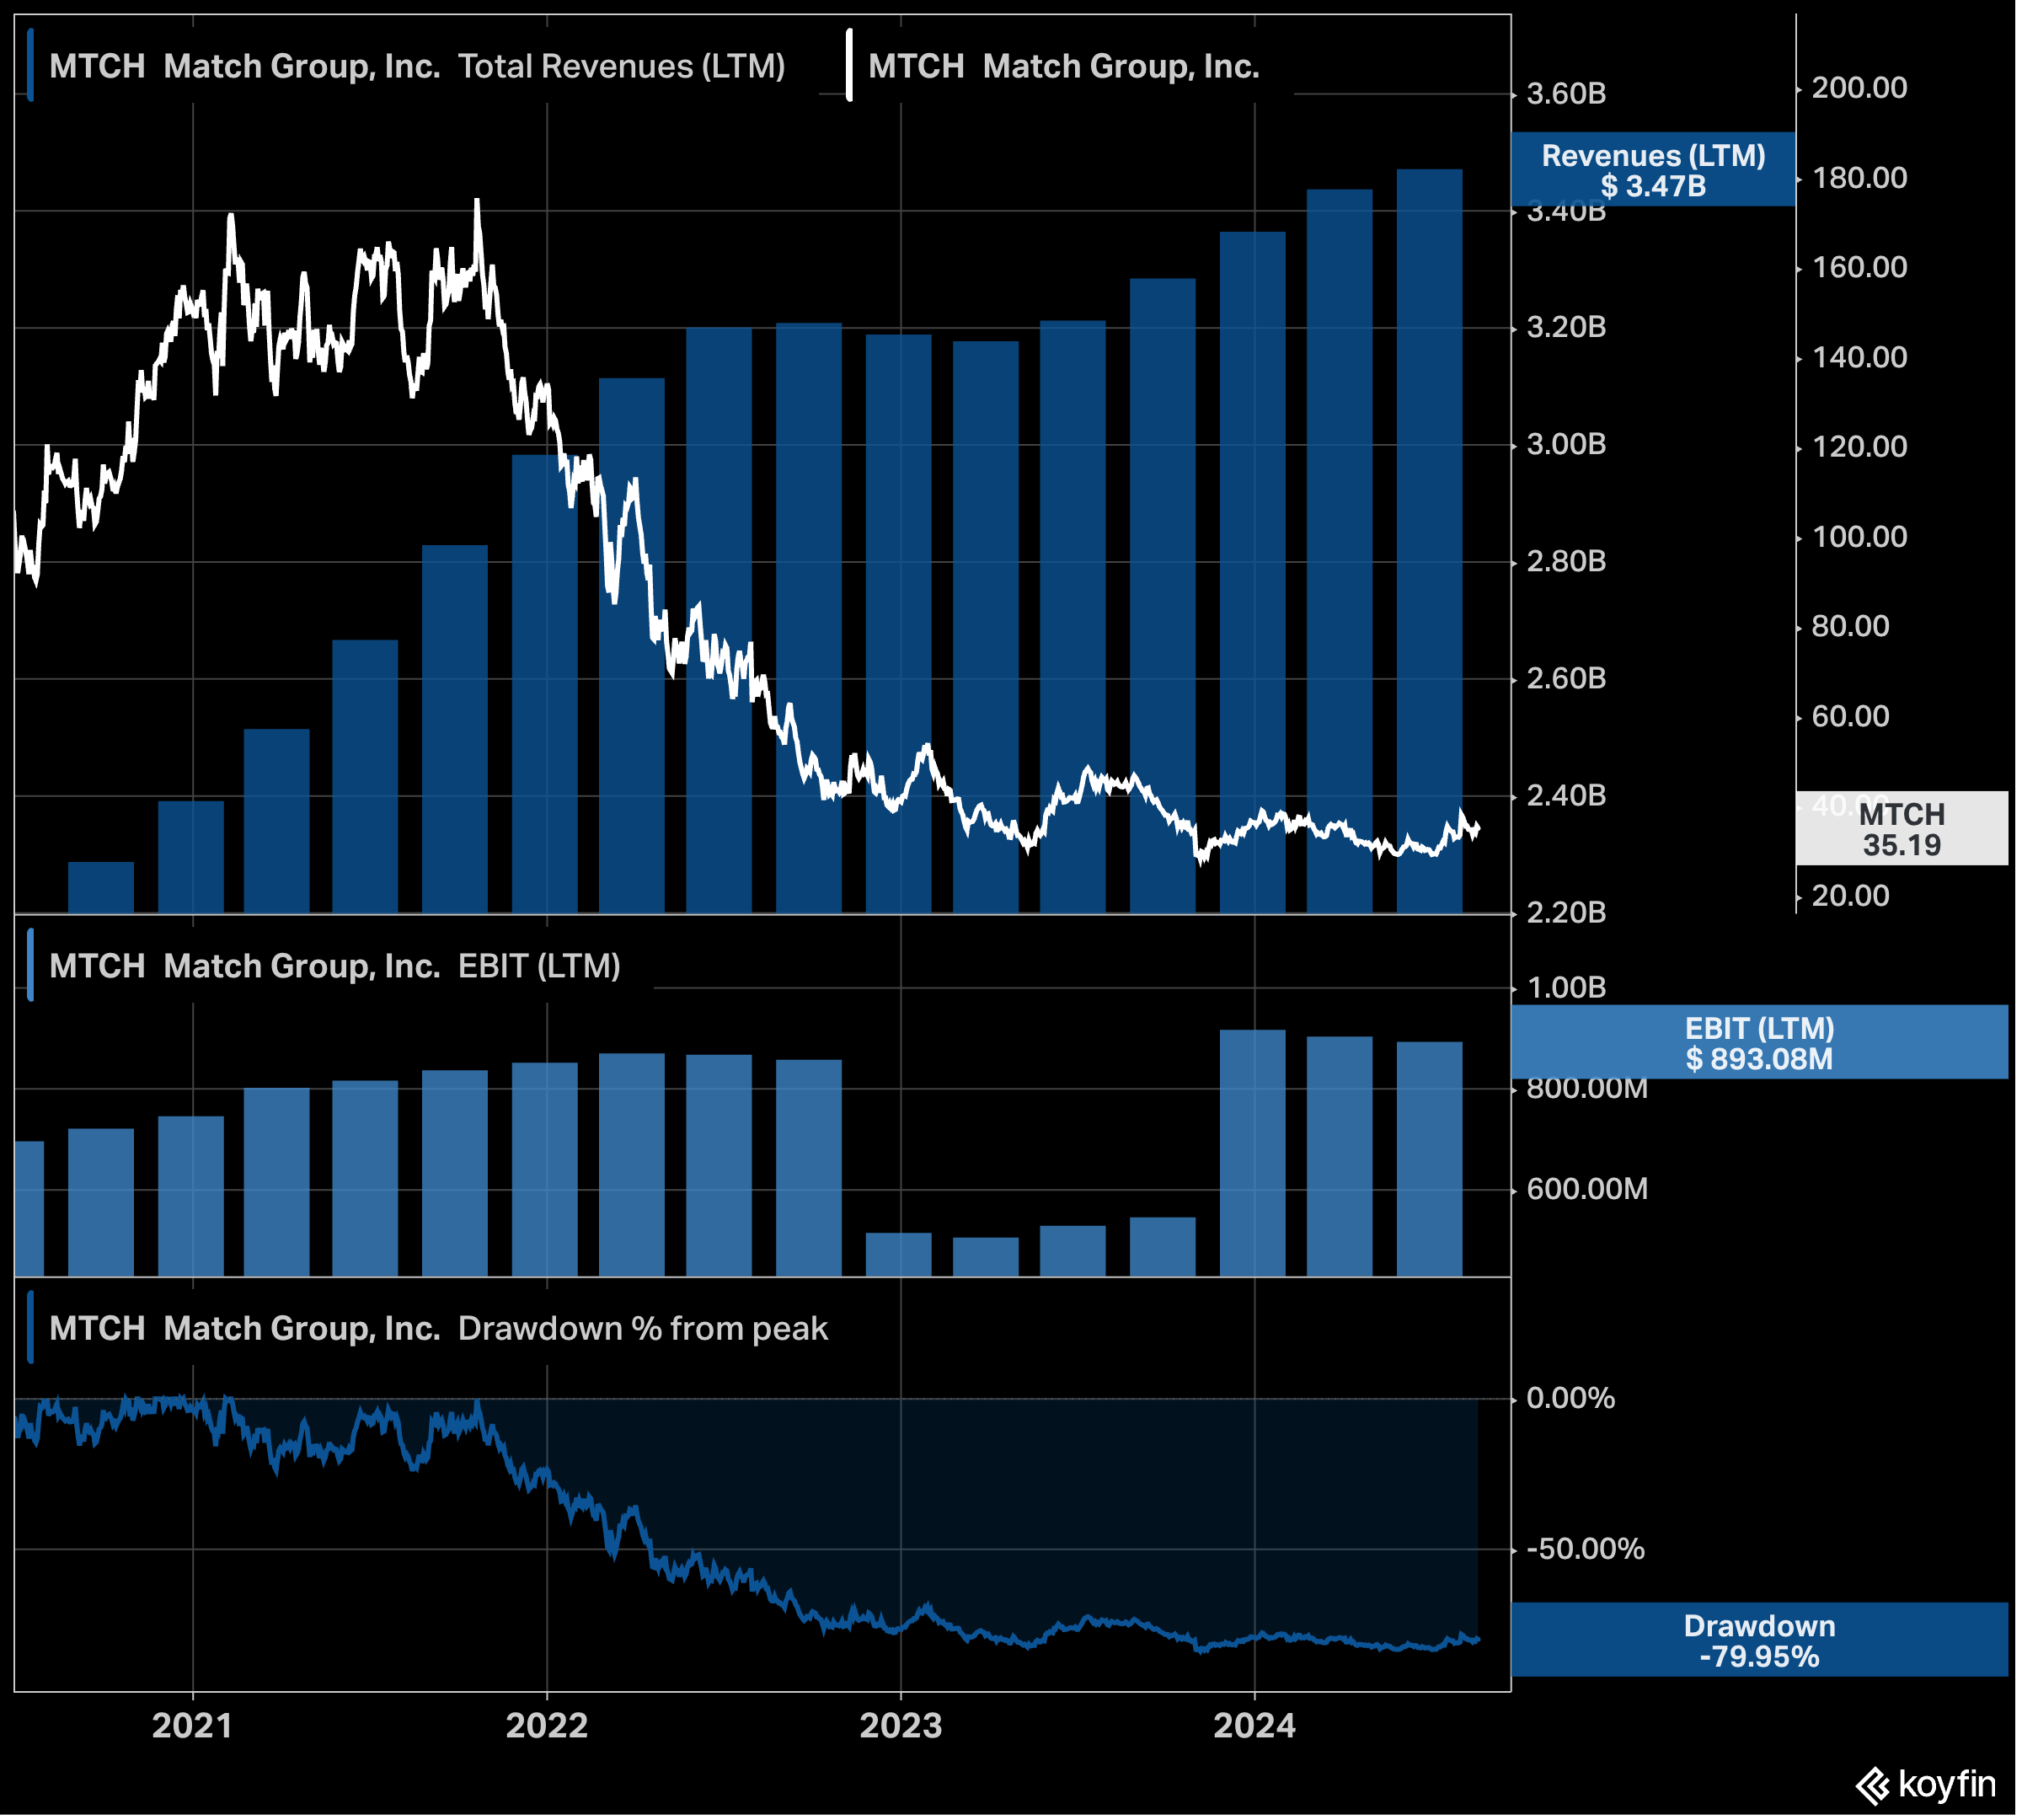Click the 2023 time axis label
The image size is (2022, 1820).
[x=900, y=1726]
